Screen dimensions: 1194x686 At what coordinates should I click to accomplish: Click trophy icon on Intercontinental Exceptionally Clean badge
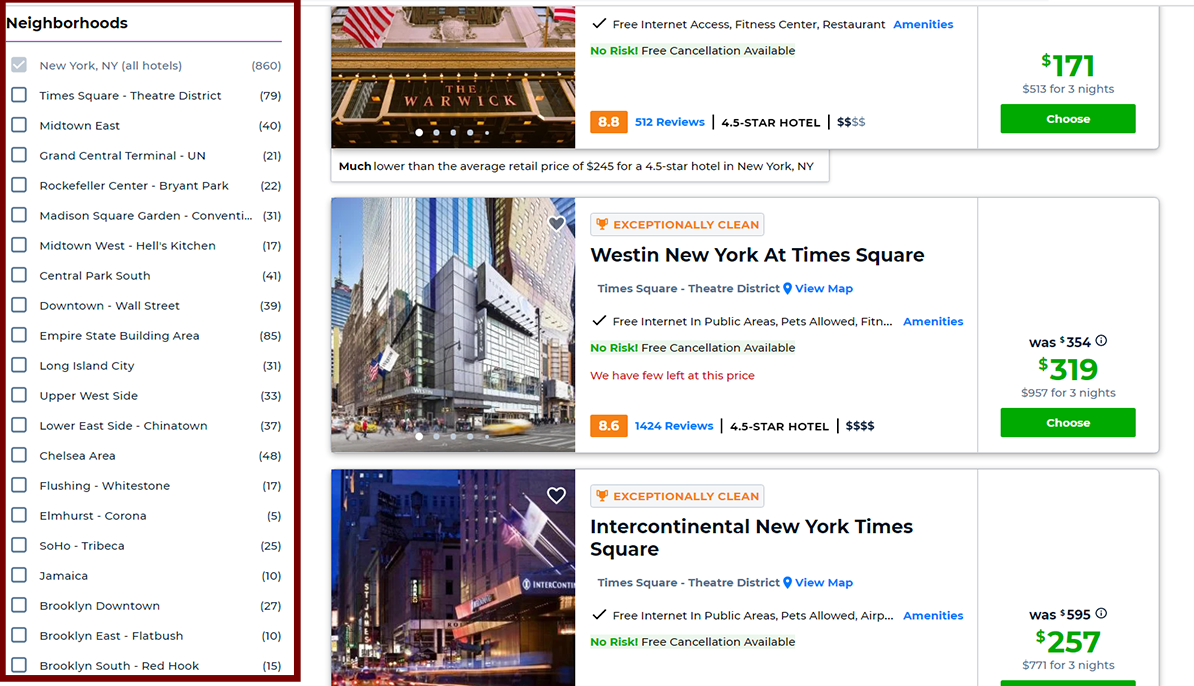coord(602,496)
